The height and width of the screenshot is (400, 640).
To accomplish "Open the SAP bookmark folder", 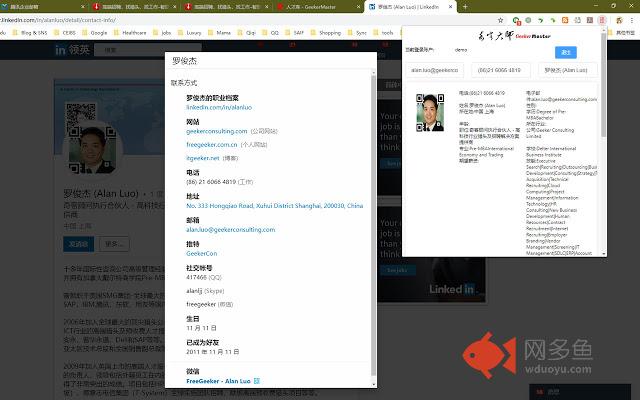I will pyautogui.click(x=294, y=33).
